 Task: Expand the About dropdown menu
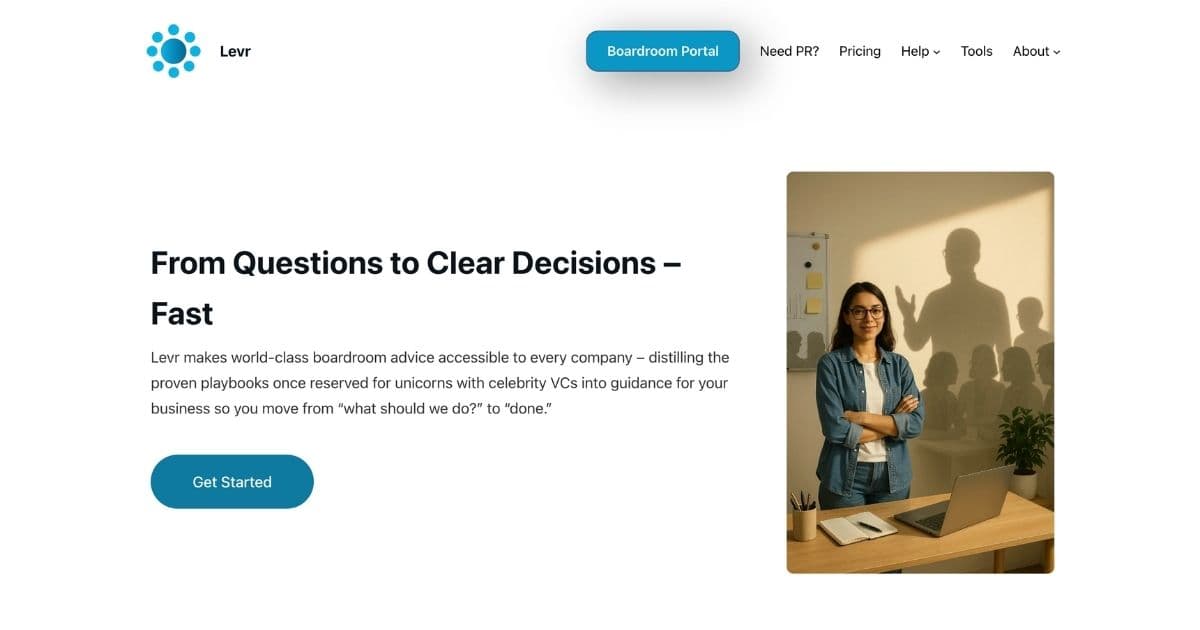point(1037,51)
